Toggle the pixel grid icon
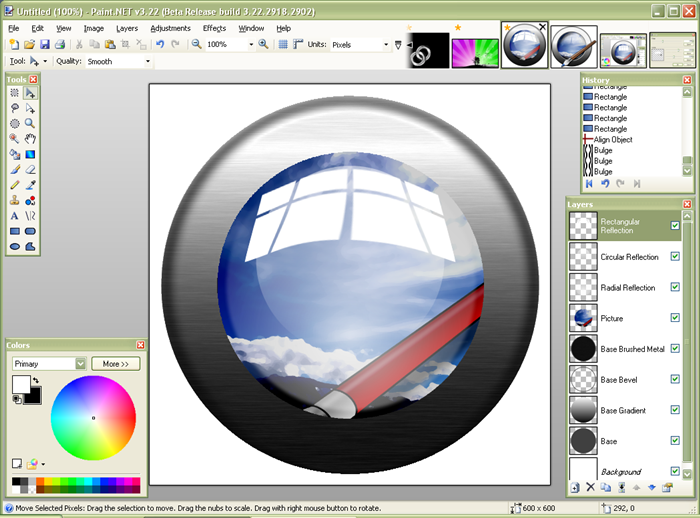The width and height of the screenshot is (700, 518). click(x=283, y=44)
